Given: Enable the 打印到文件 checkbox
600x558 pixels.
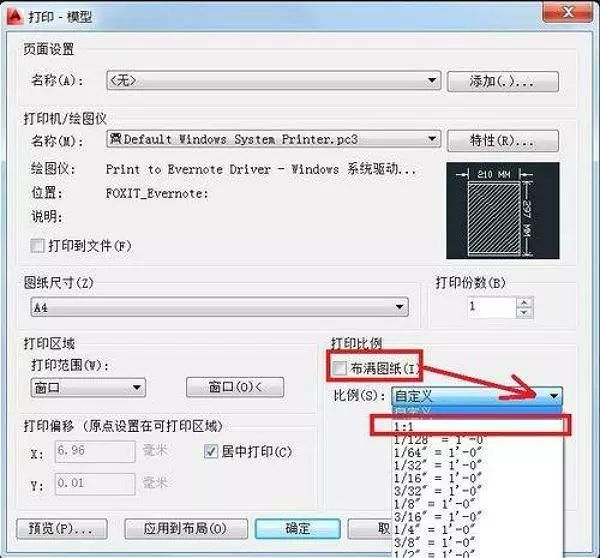Looking at the screenshot, I should (37, 245).
